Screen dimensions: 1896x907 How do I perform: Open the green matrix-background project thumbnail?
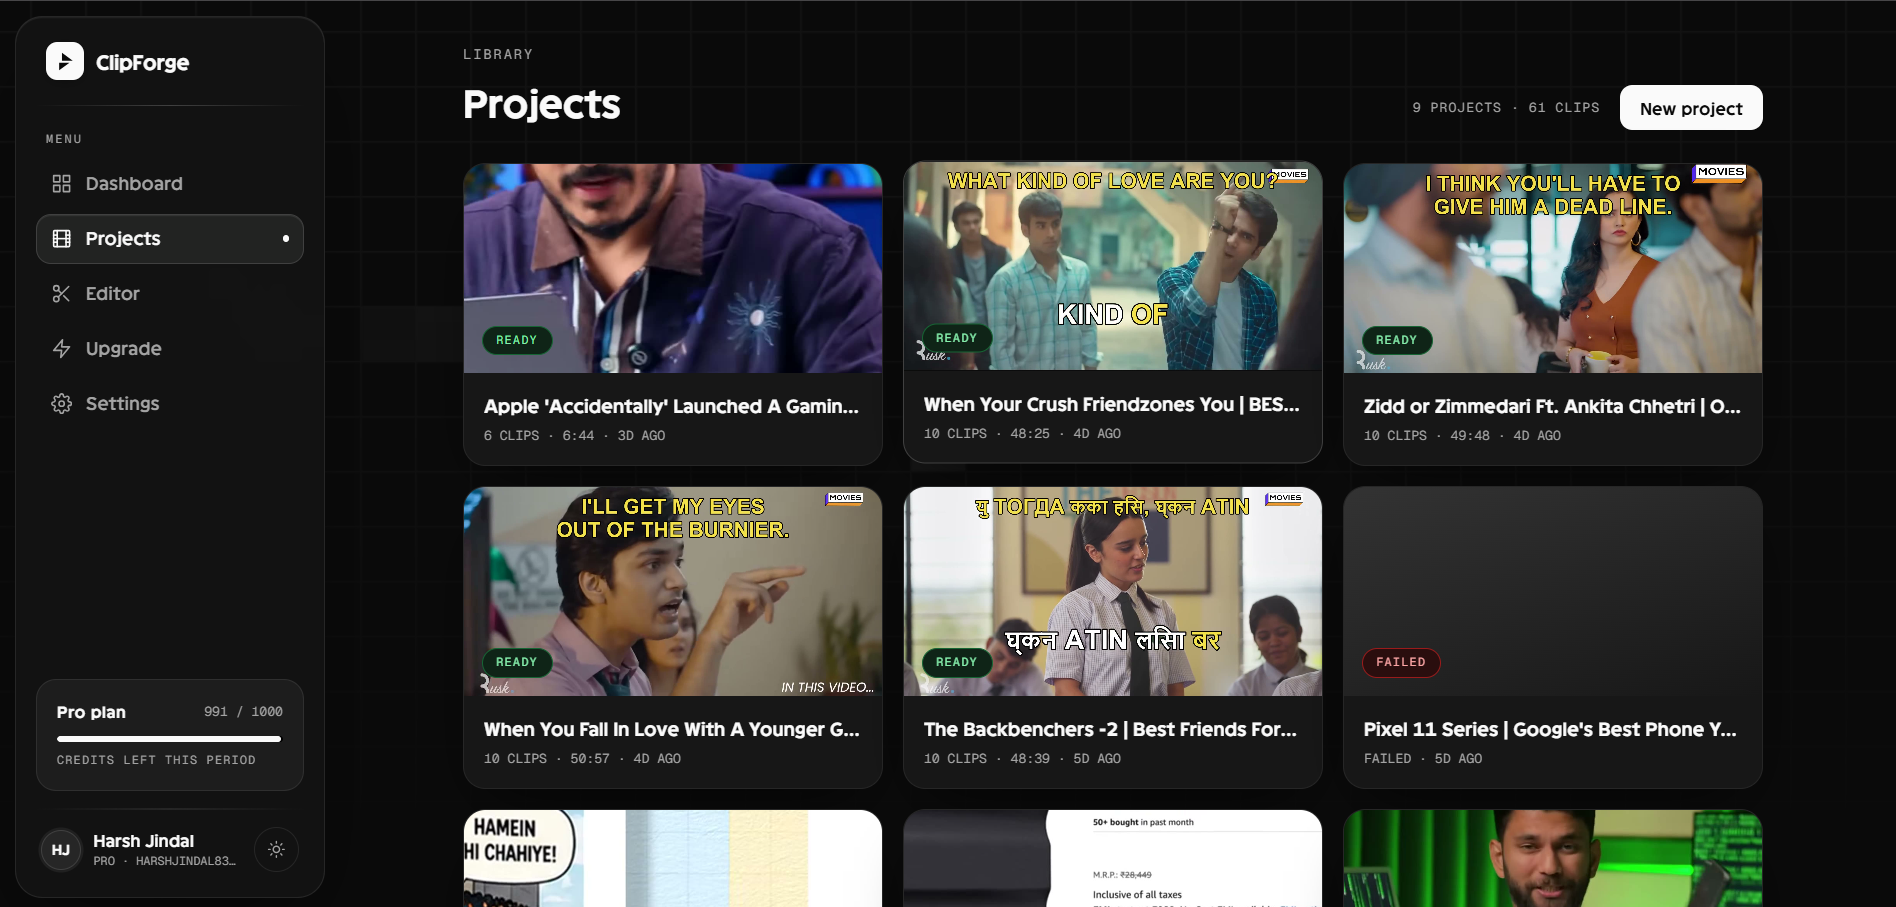[1553, 858]
